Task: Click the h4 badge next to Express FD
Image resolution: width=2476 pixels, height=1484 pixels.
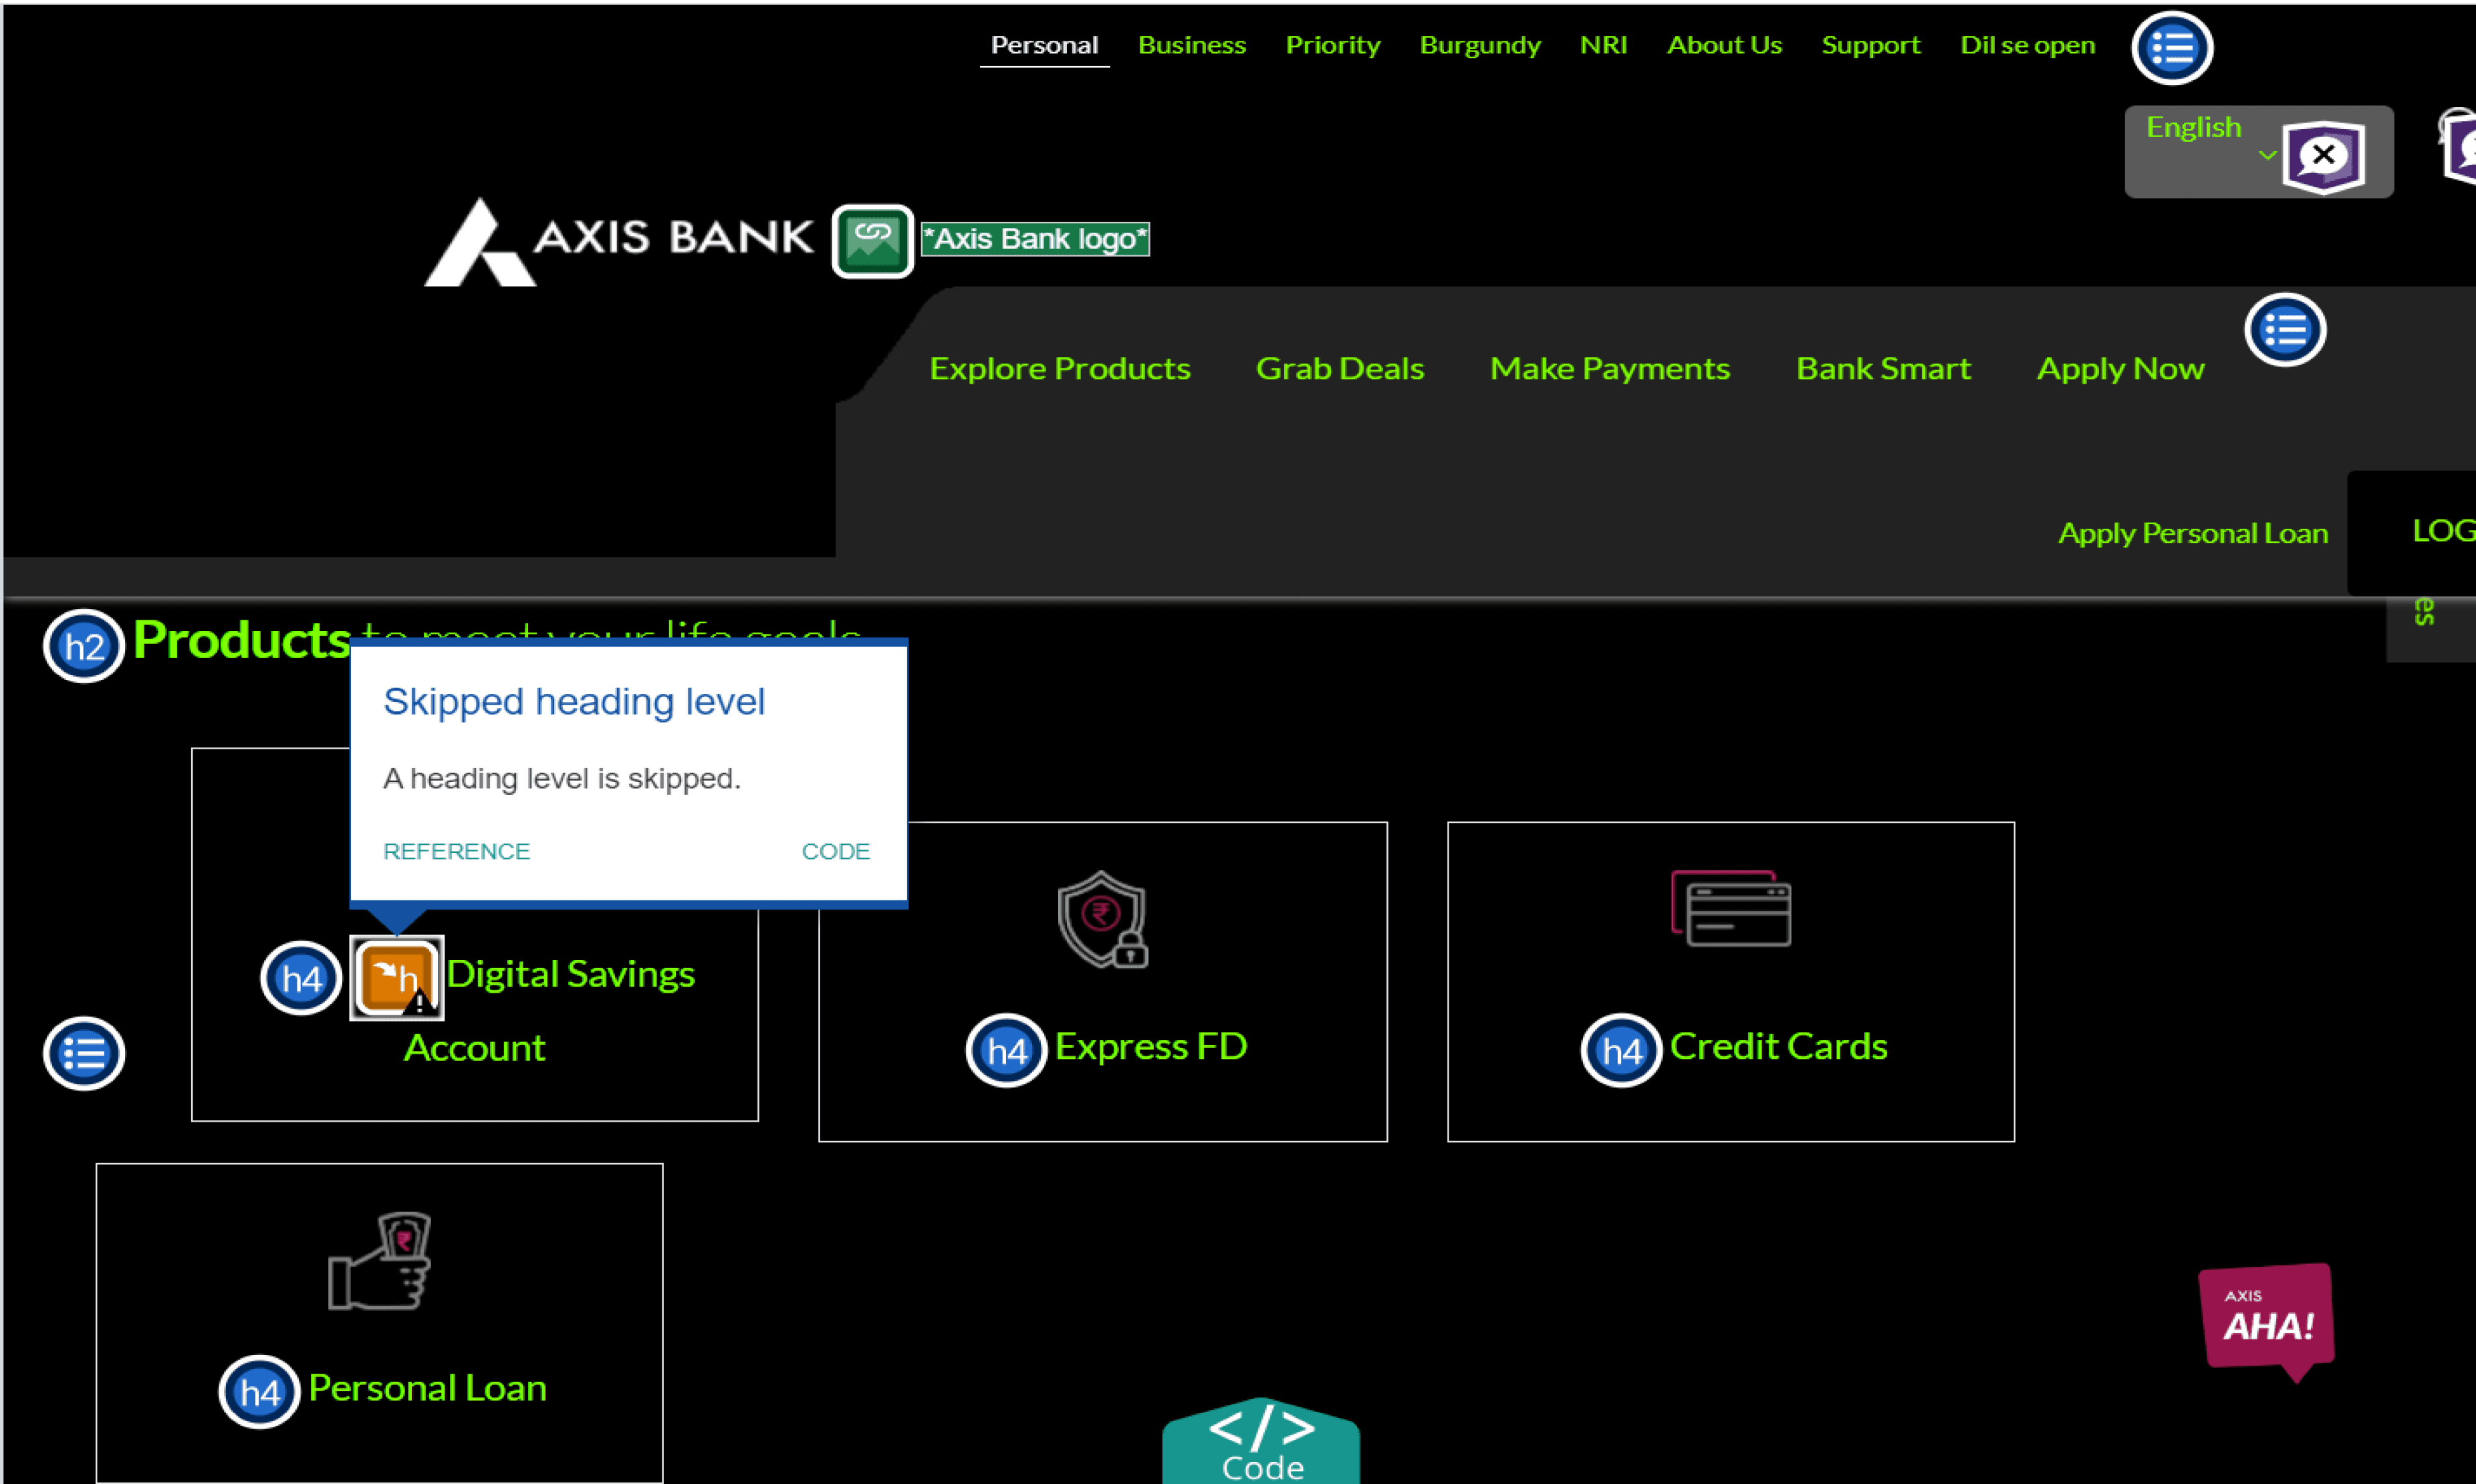Action: click(x=1006, y=1050)
